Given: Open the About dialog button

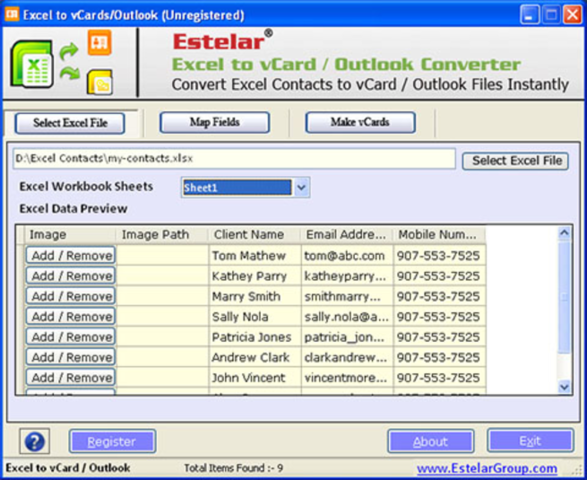Looking at the screenshot, I should (431, 441).
